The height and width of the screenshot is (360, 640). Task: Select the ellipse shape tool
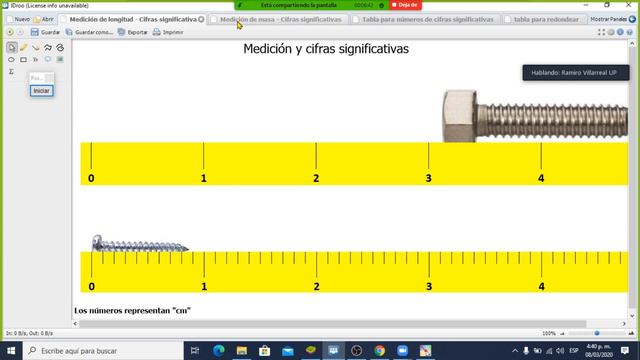point(11,60)
